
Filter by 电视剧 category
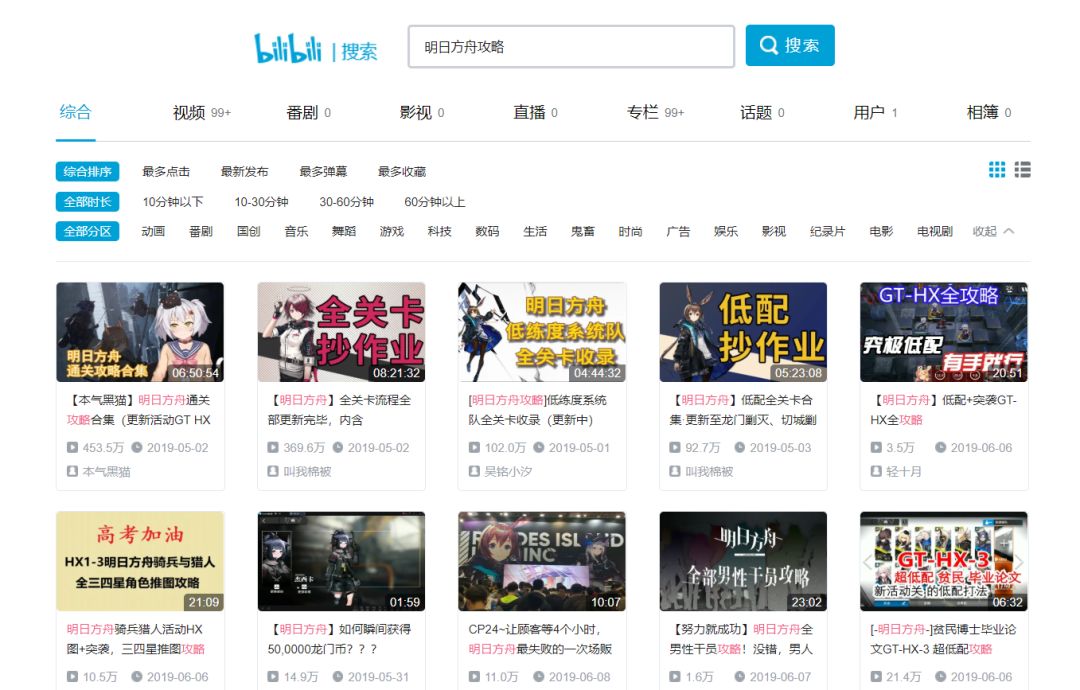[935, 231]
